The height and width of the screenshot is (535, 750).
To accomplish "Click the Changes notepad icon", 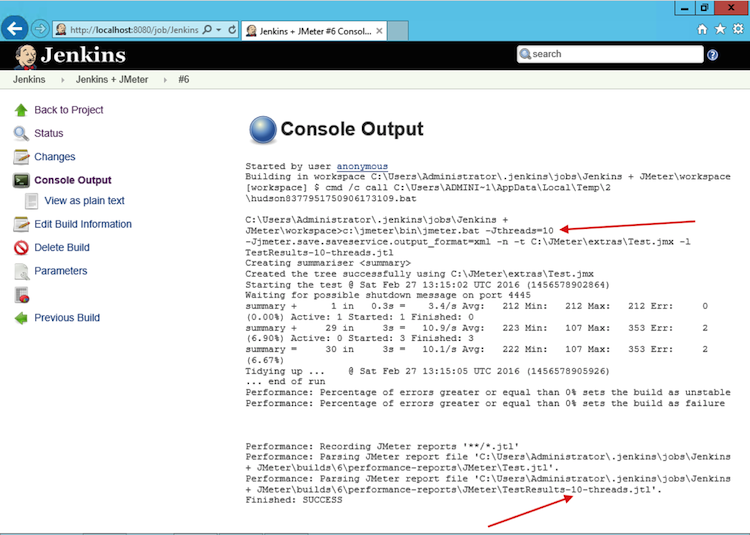I will pyautogui.click(x=21, y=157).
